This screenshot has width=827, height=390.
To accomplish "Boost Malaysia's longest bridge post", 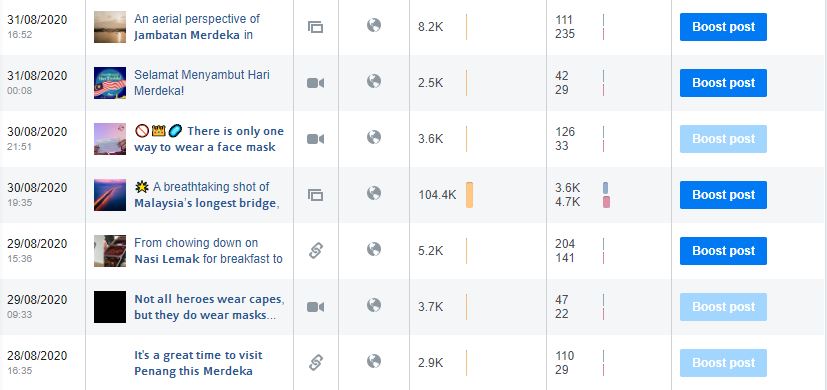I will point(723,195).
